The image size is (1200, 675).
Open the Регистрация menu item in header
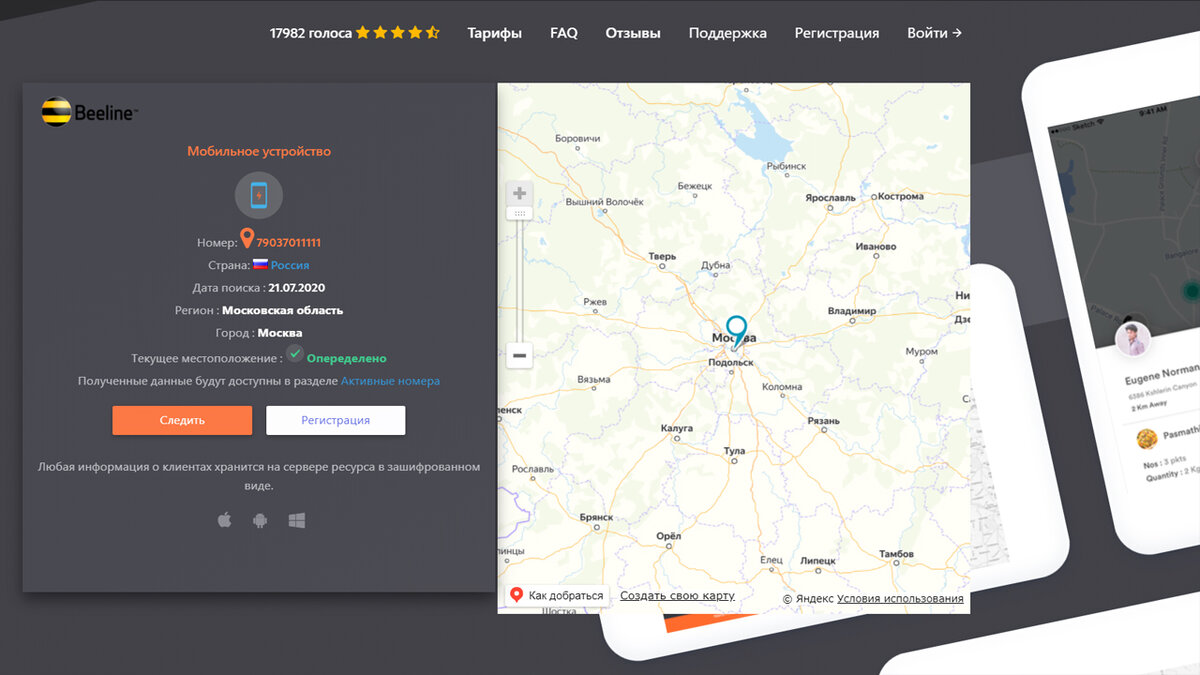click(x=837, y=33)
